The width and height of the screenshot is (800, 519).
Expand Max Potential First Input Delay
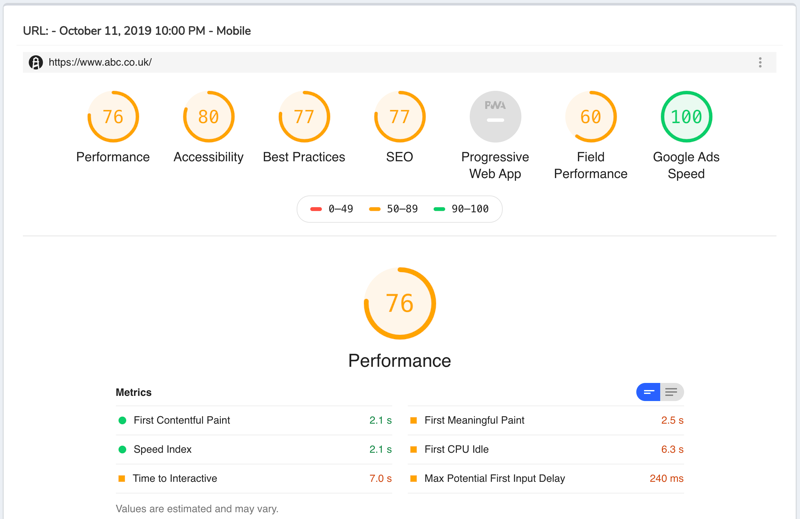(x=546, y=479)
